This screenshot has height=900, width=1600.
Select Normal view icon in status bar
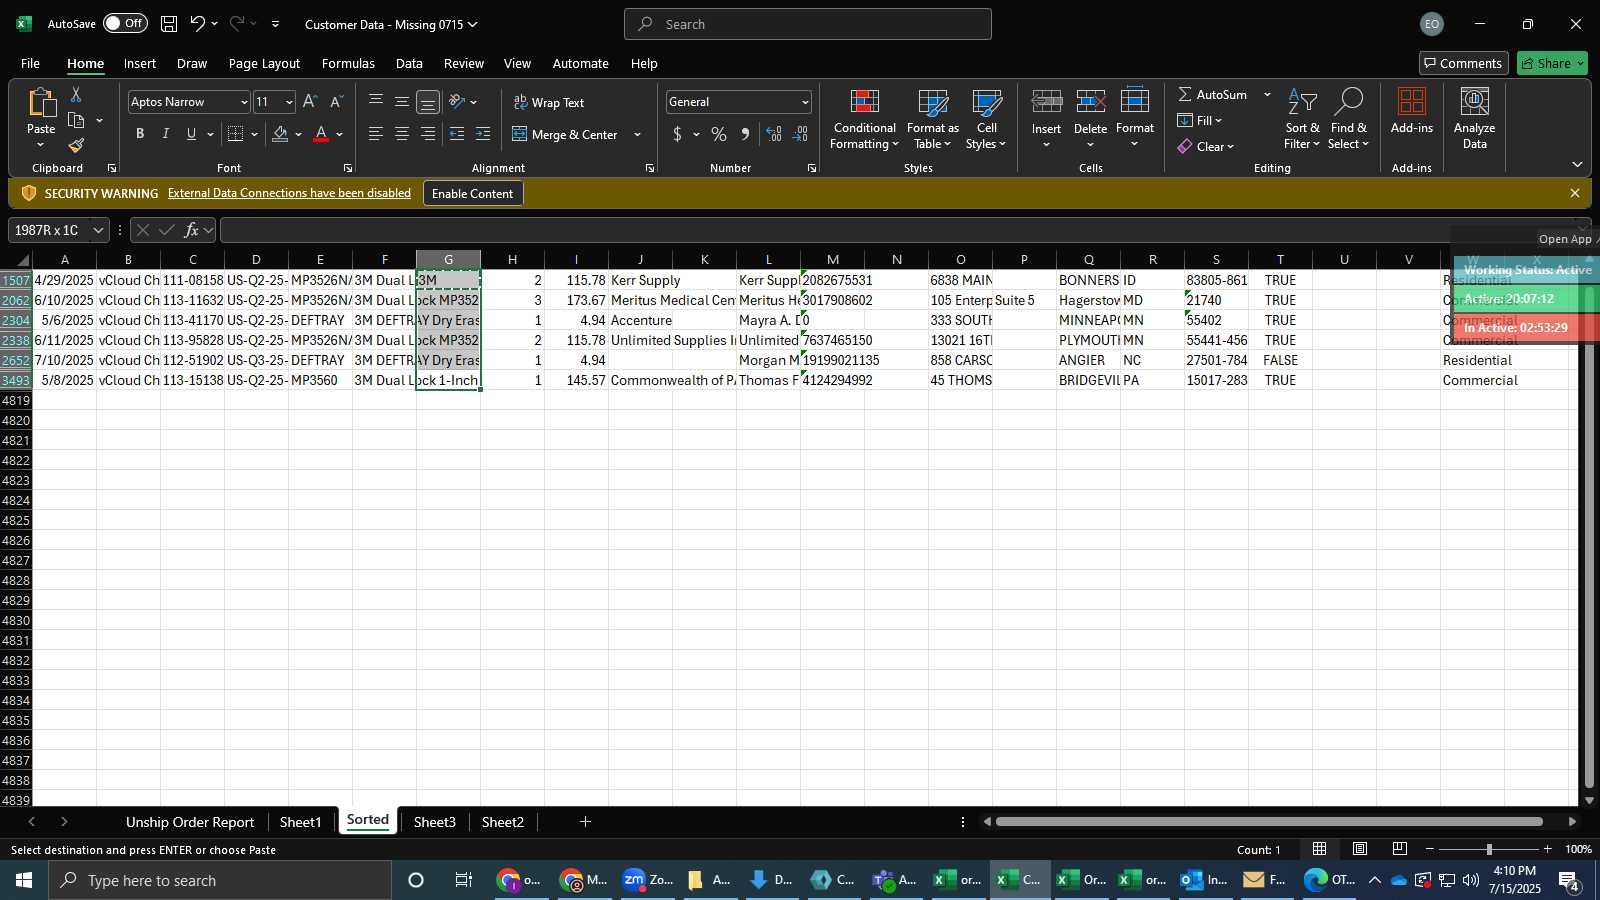click(1320, 849)
